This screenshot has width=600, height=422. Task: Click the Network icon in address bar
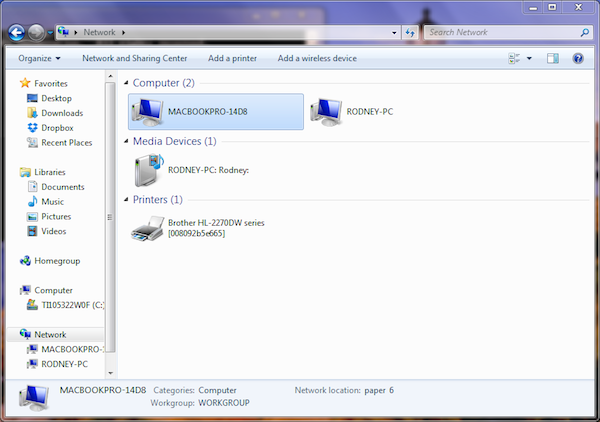64,32
